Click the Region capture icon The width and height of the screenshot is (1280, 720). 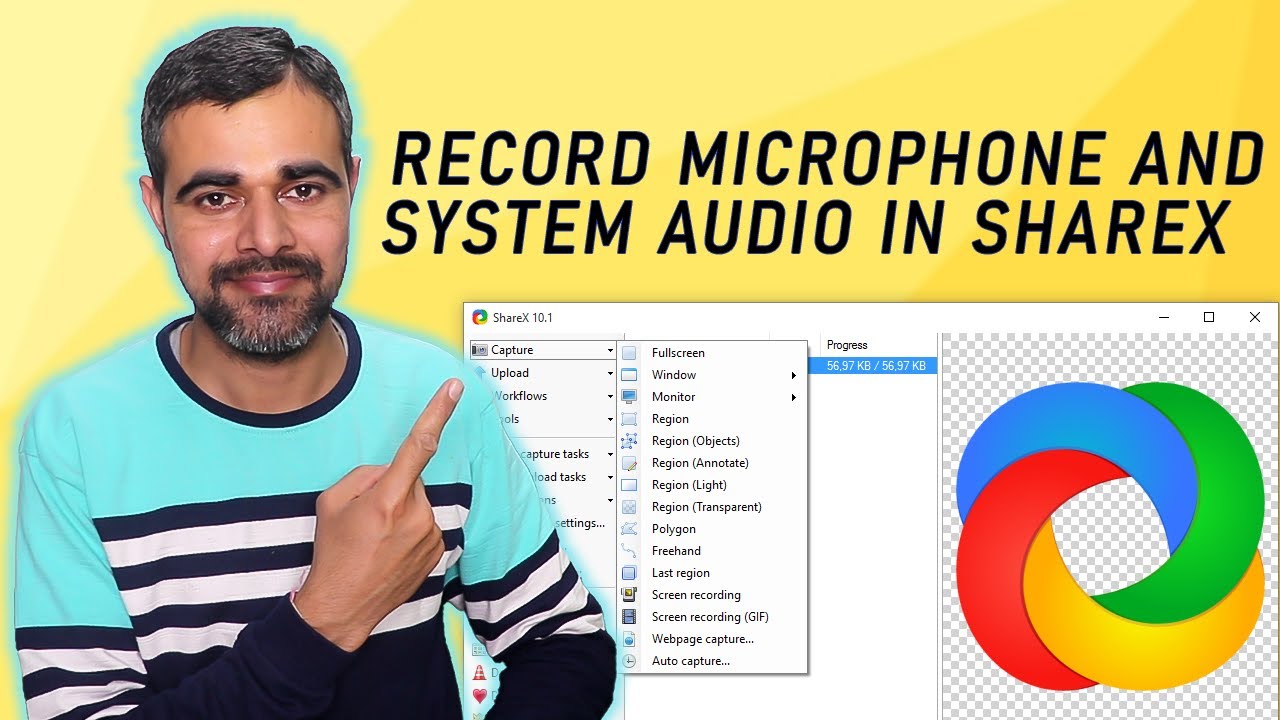[x=629, y=419]
